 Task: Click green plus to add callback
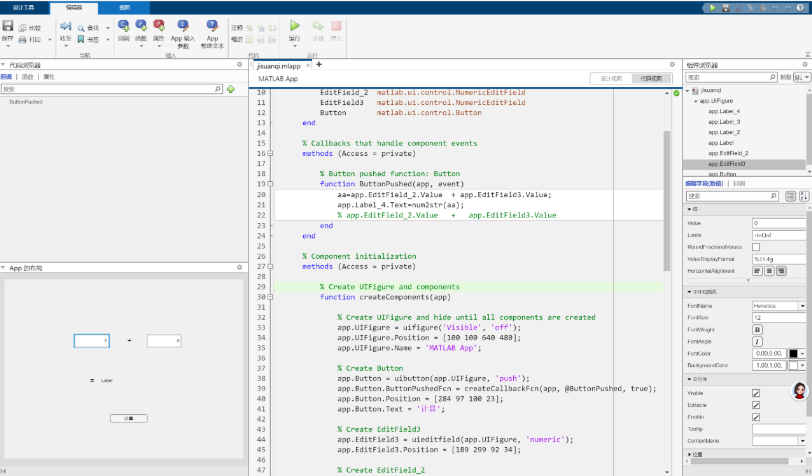point(231,89)
